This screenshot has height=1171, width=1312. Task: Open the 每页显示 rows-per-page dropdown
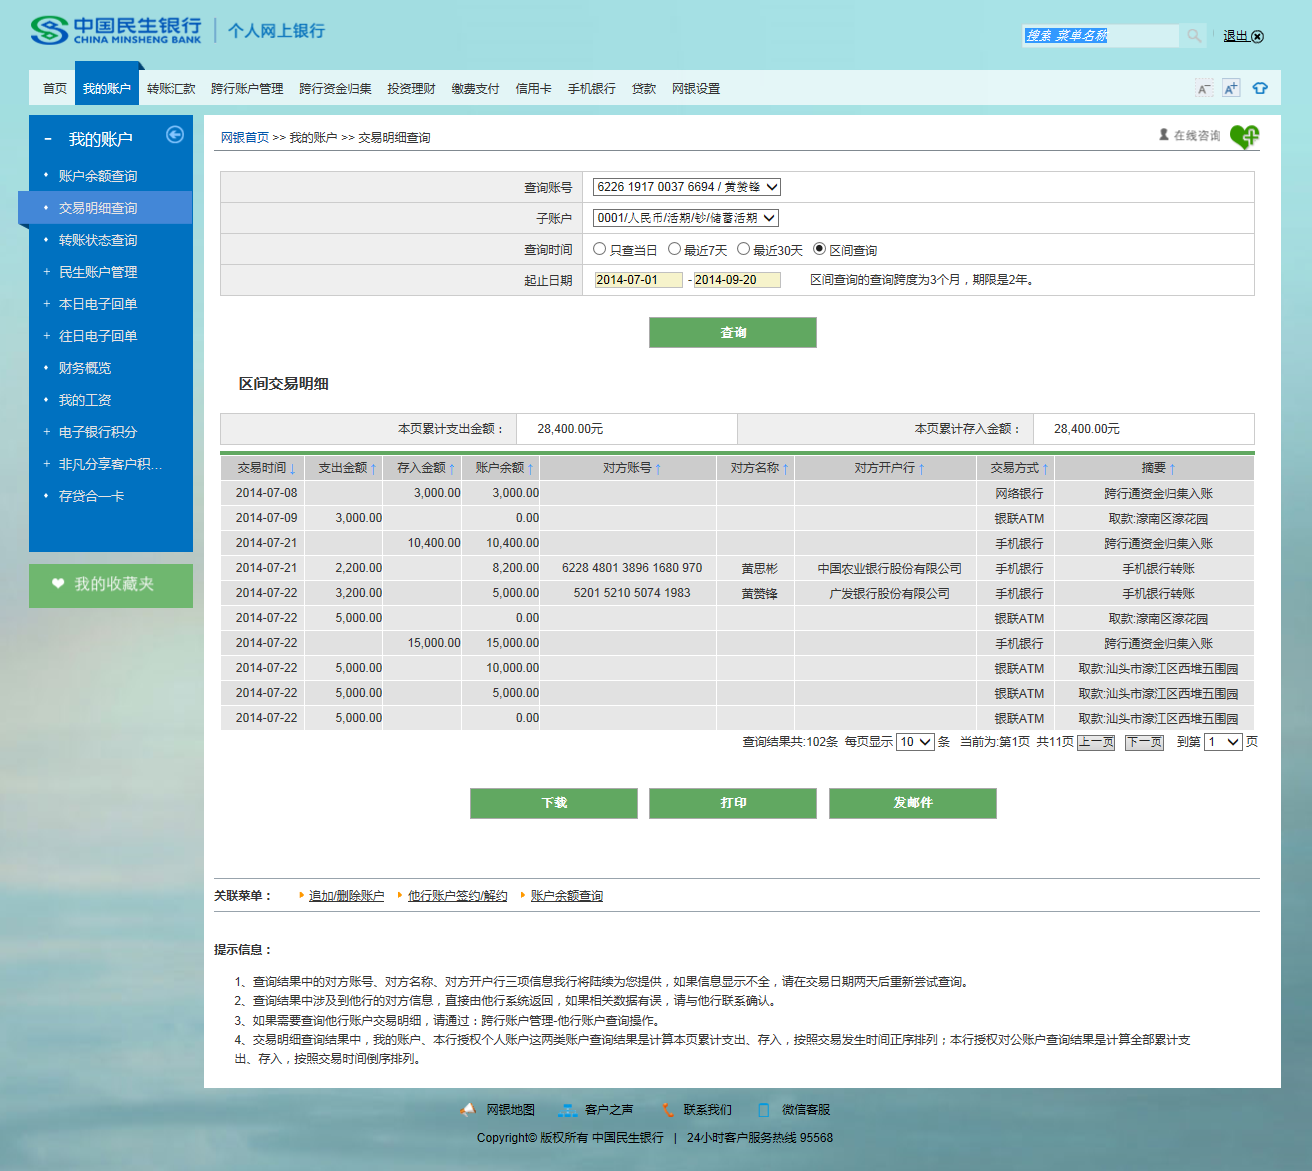pyautogui.click(x=915, y=742)
